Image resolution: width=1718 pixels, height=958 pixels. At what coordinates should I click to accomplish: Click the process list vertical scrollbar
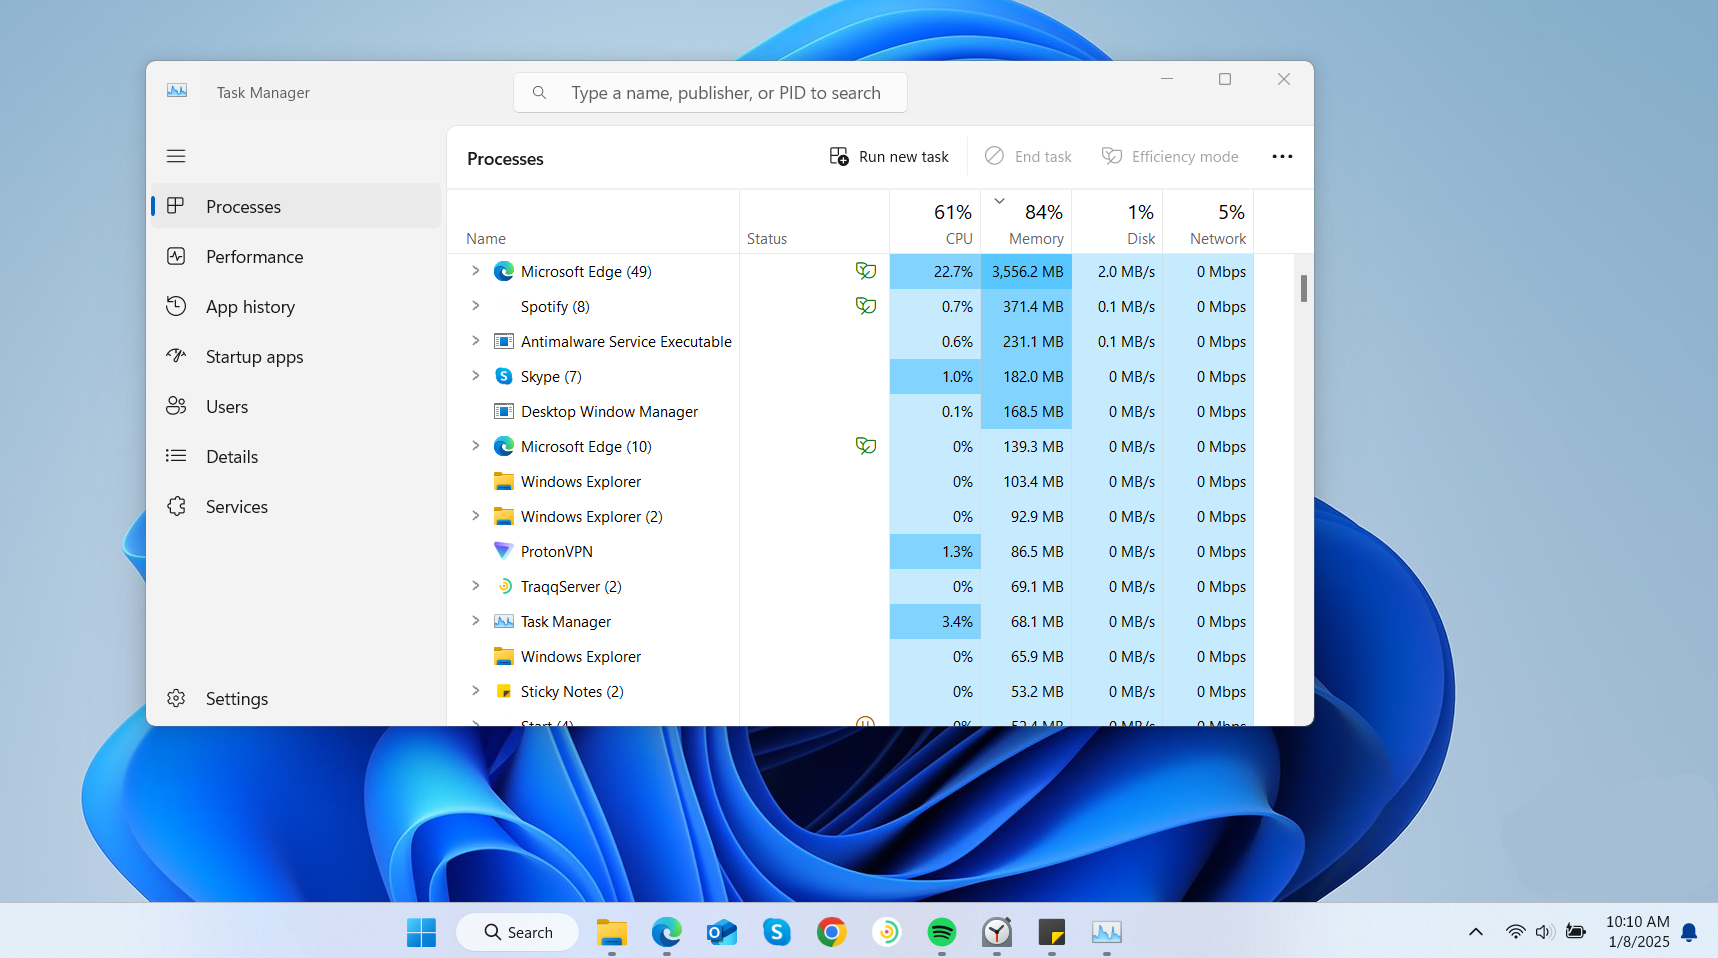(x=1303, y=288)
